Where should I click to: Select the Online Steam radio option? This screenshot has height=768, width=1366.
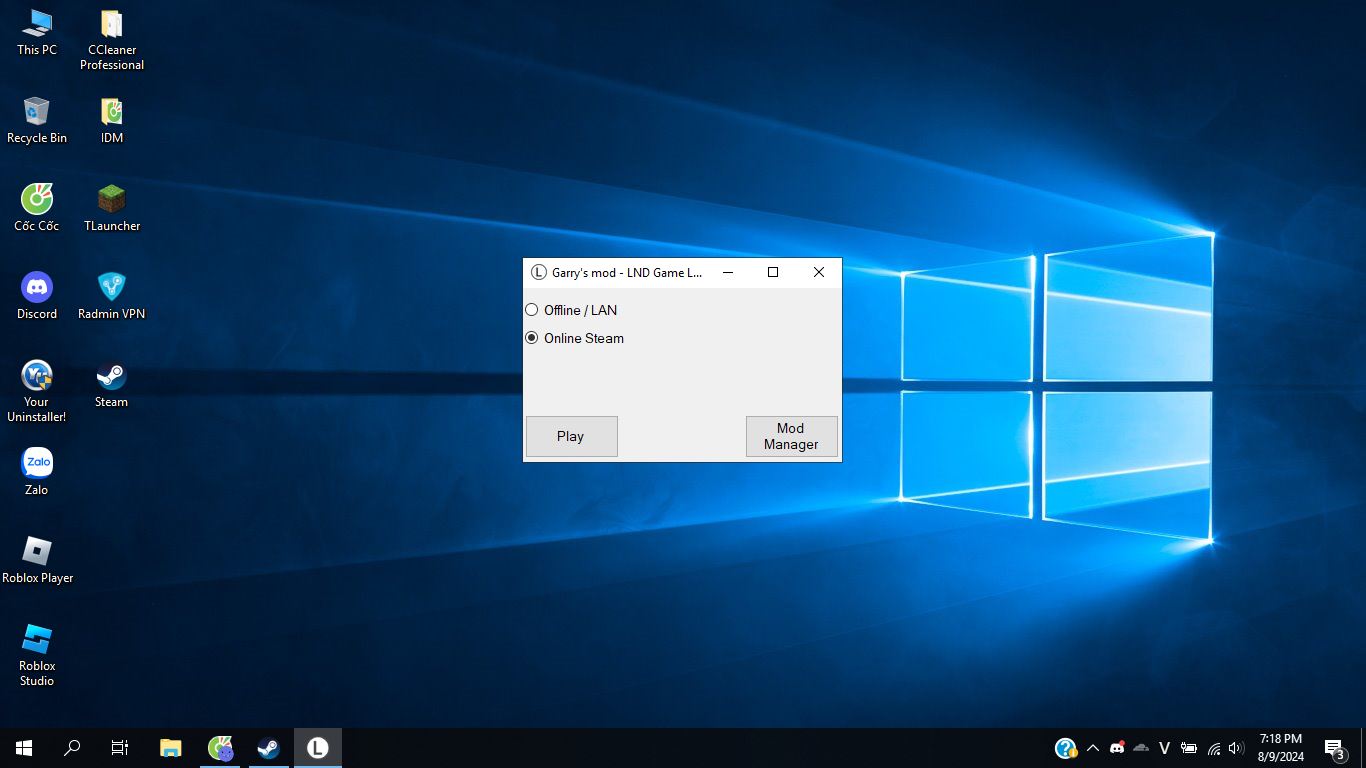click(532, 338)
